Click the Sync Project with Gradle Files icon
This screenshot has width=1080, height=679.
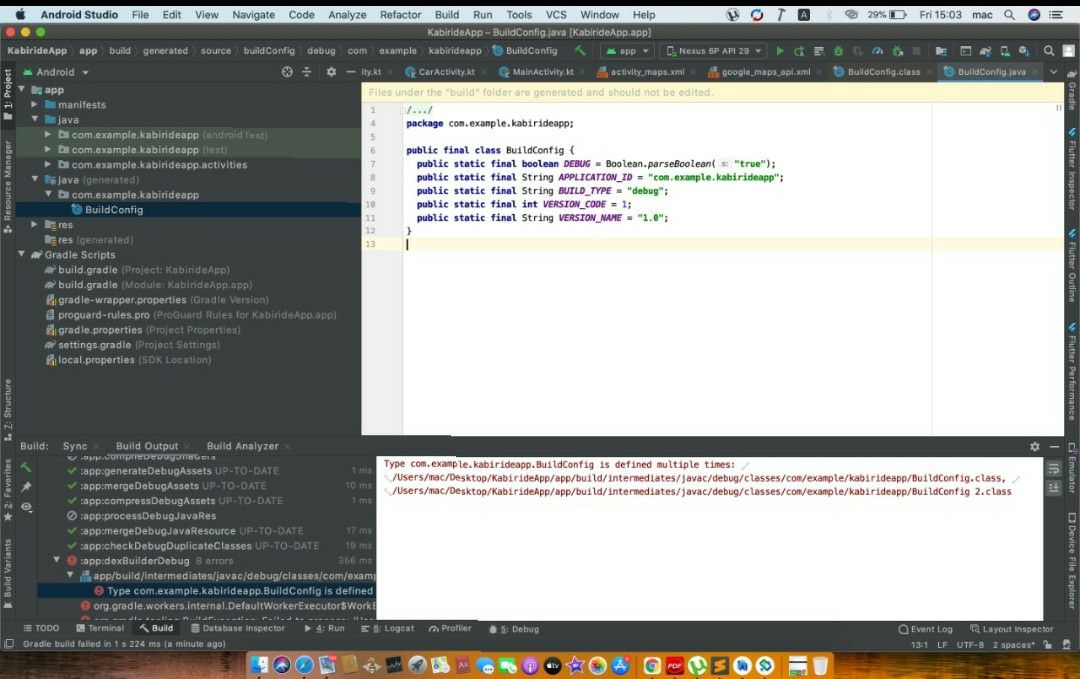click(986, 51)
